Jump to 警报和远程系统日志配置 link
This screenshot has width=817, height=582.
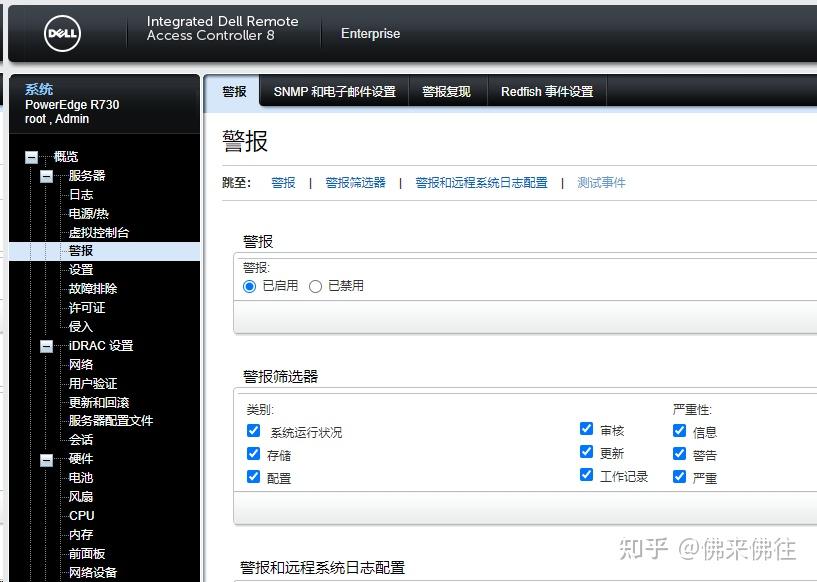coord(481,183)
